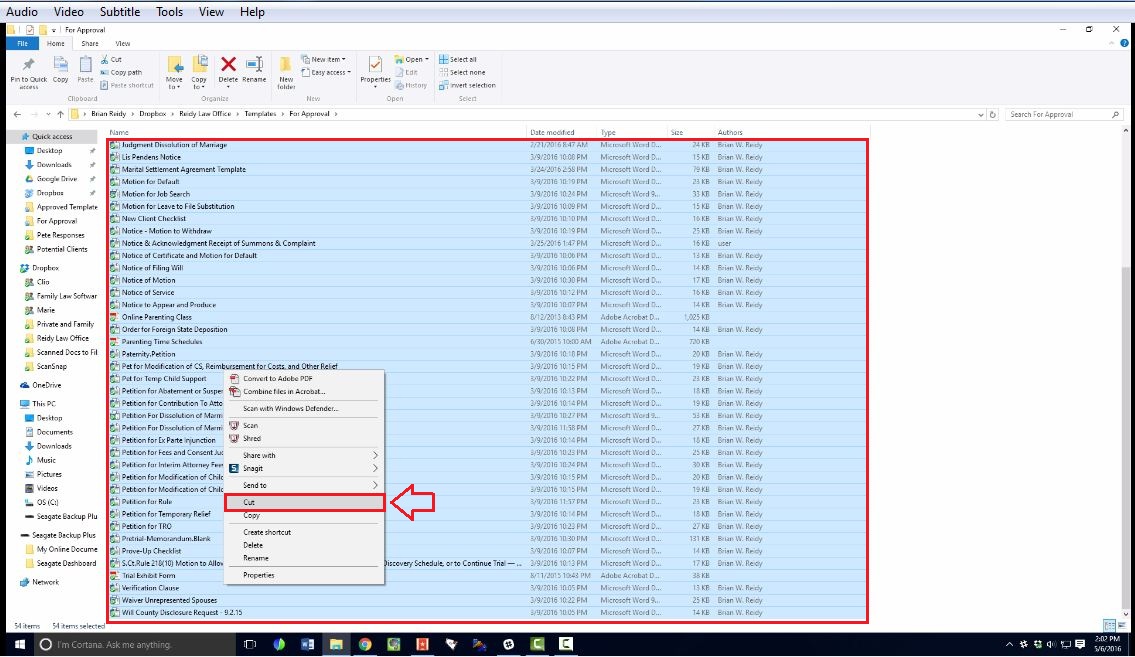
Task: Open the Easy access dropdown
Action: 326,72
